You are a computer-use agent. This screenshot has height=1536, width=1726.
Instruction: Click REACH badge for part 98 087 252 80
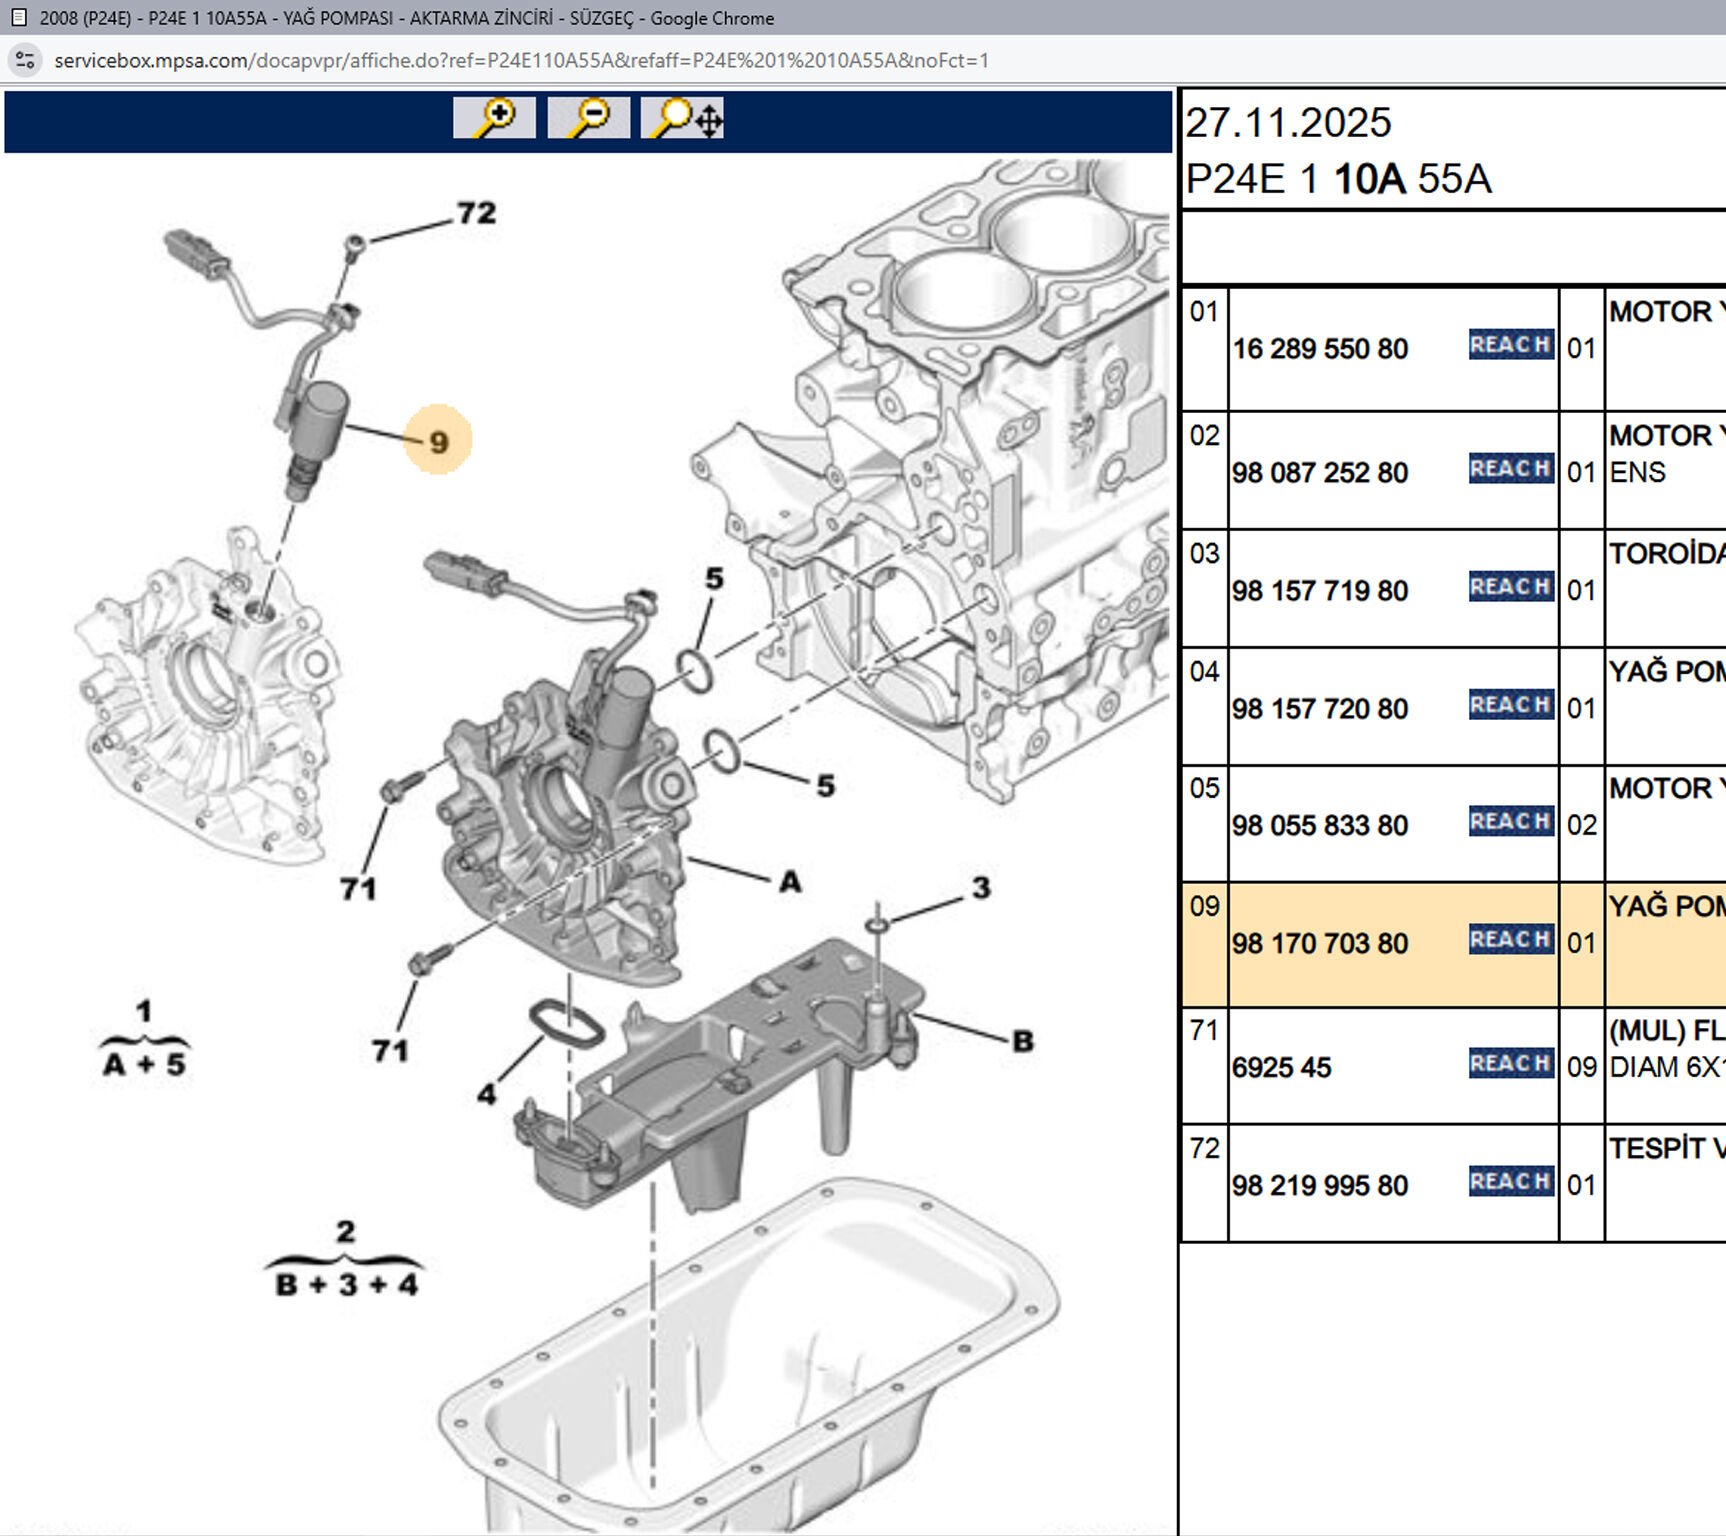tap(1510, 469)
